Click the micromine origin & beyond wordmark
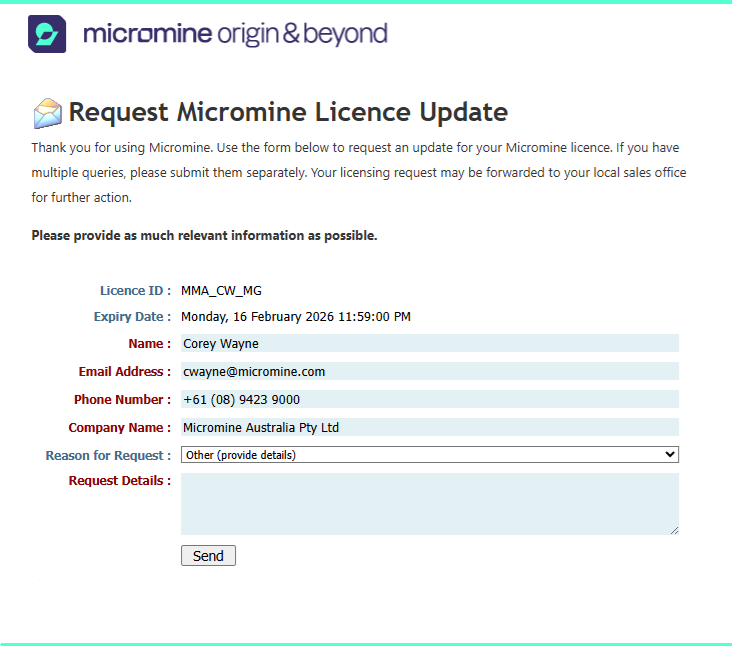 [235, 34]
